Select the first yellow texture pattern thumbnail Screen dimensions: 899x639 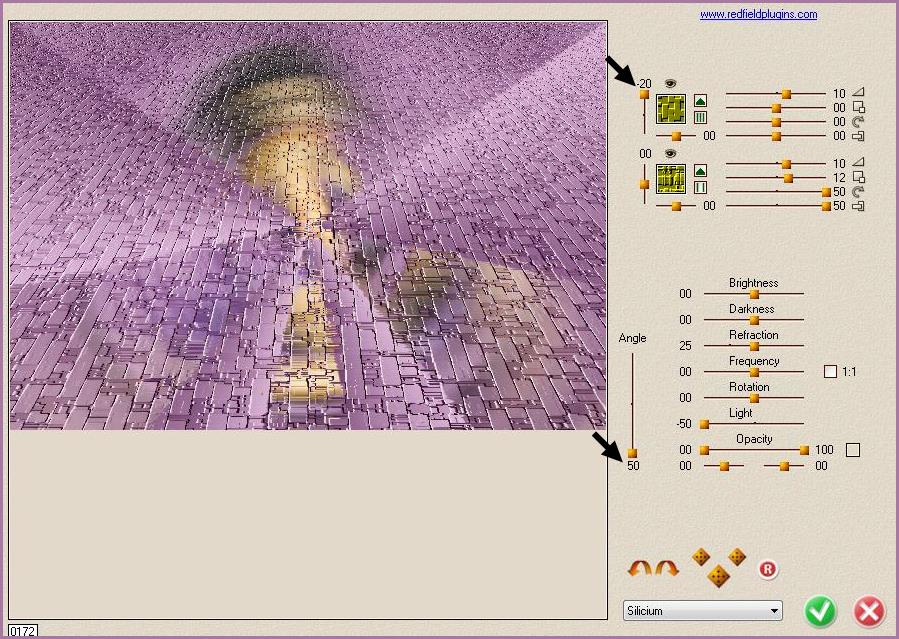coord(670,109)
